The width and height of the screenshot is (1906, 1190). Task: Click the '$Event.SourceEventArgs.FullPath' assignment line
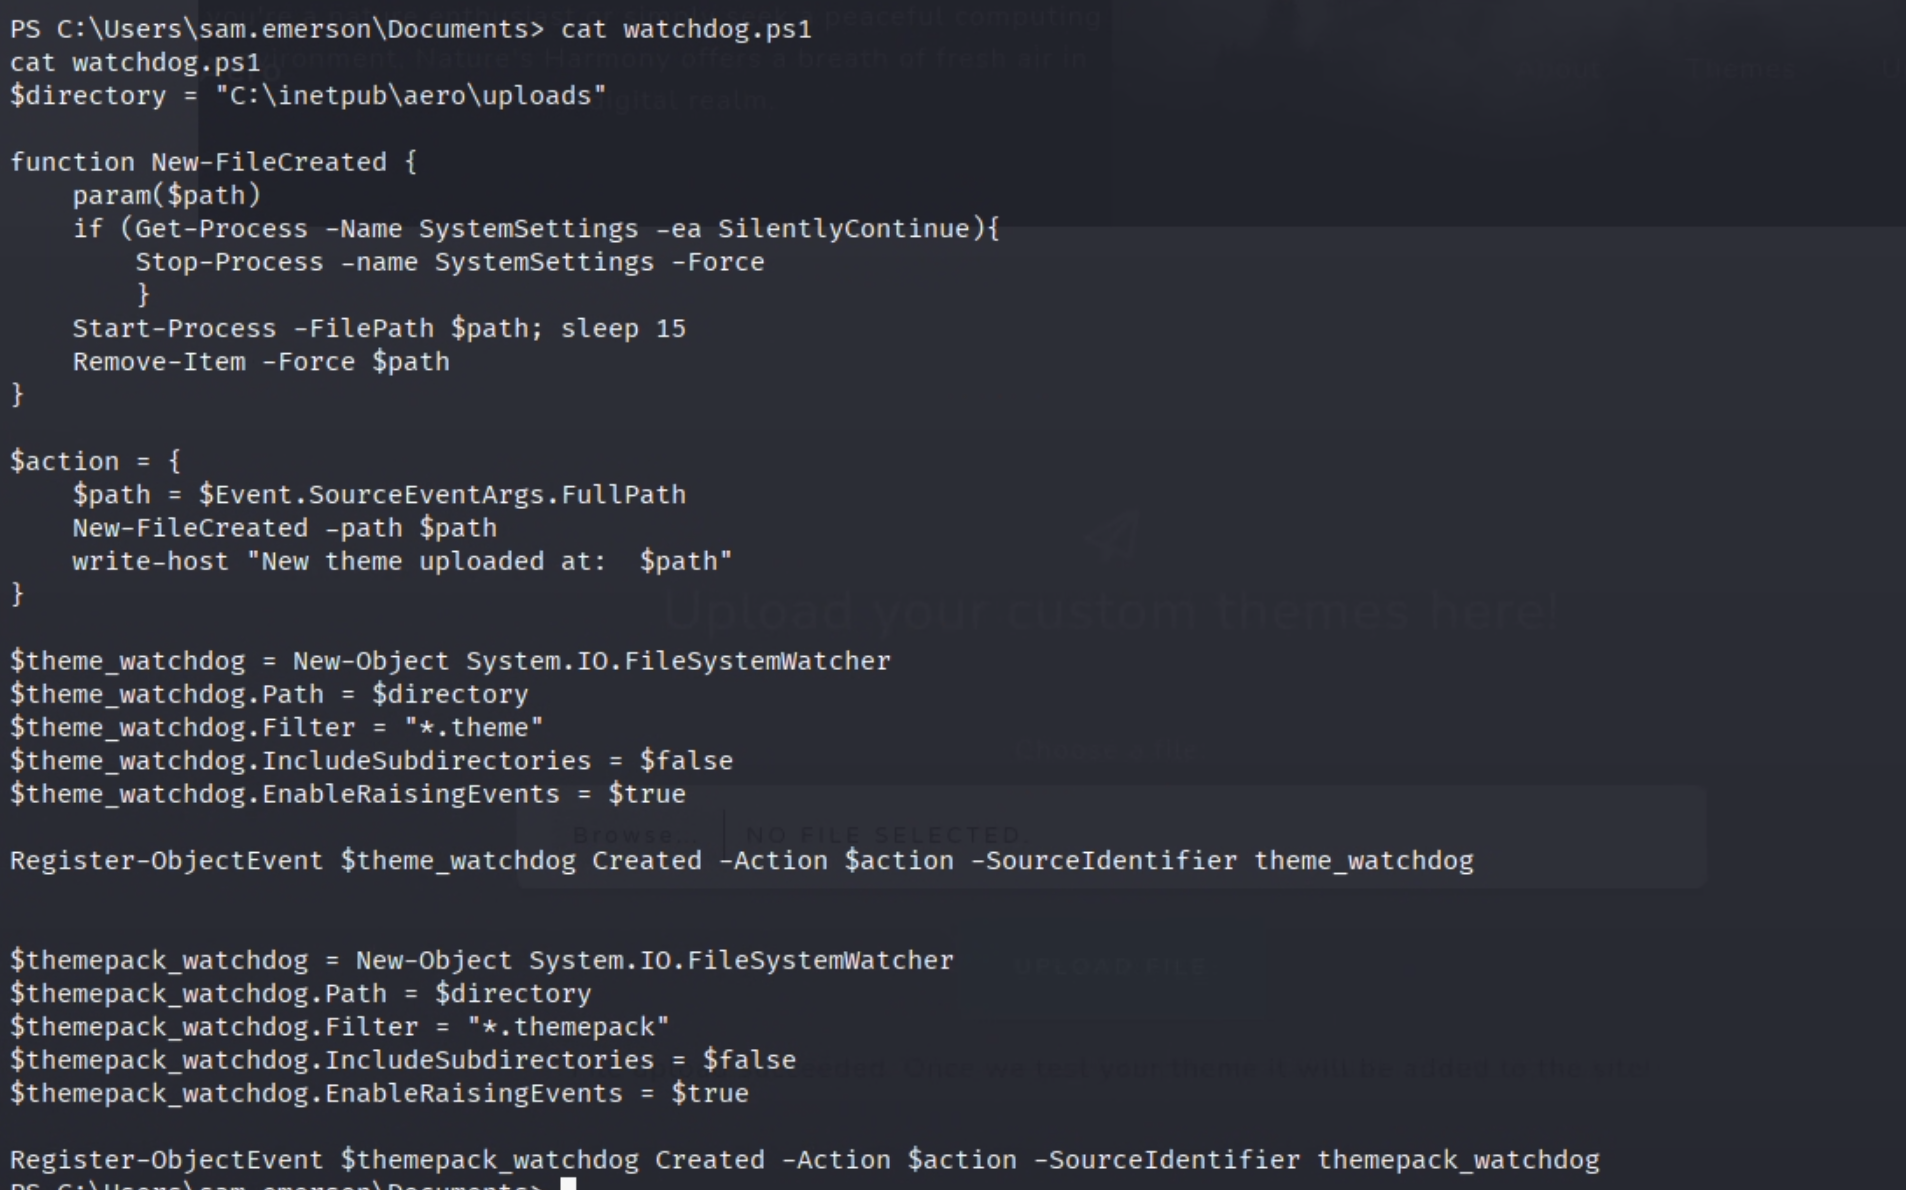pos(379,495)
